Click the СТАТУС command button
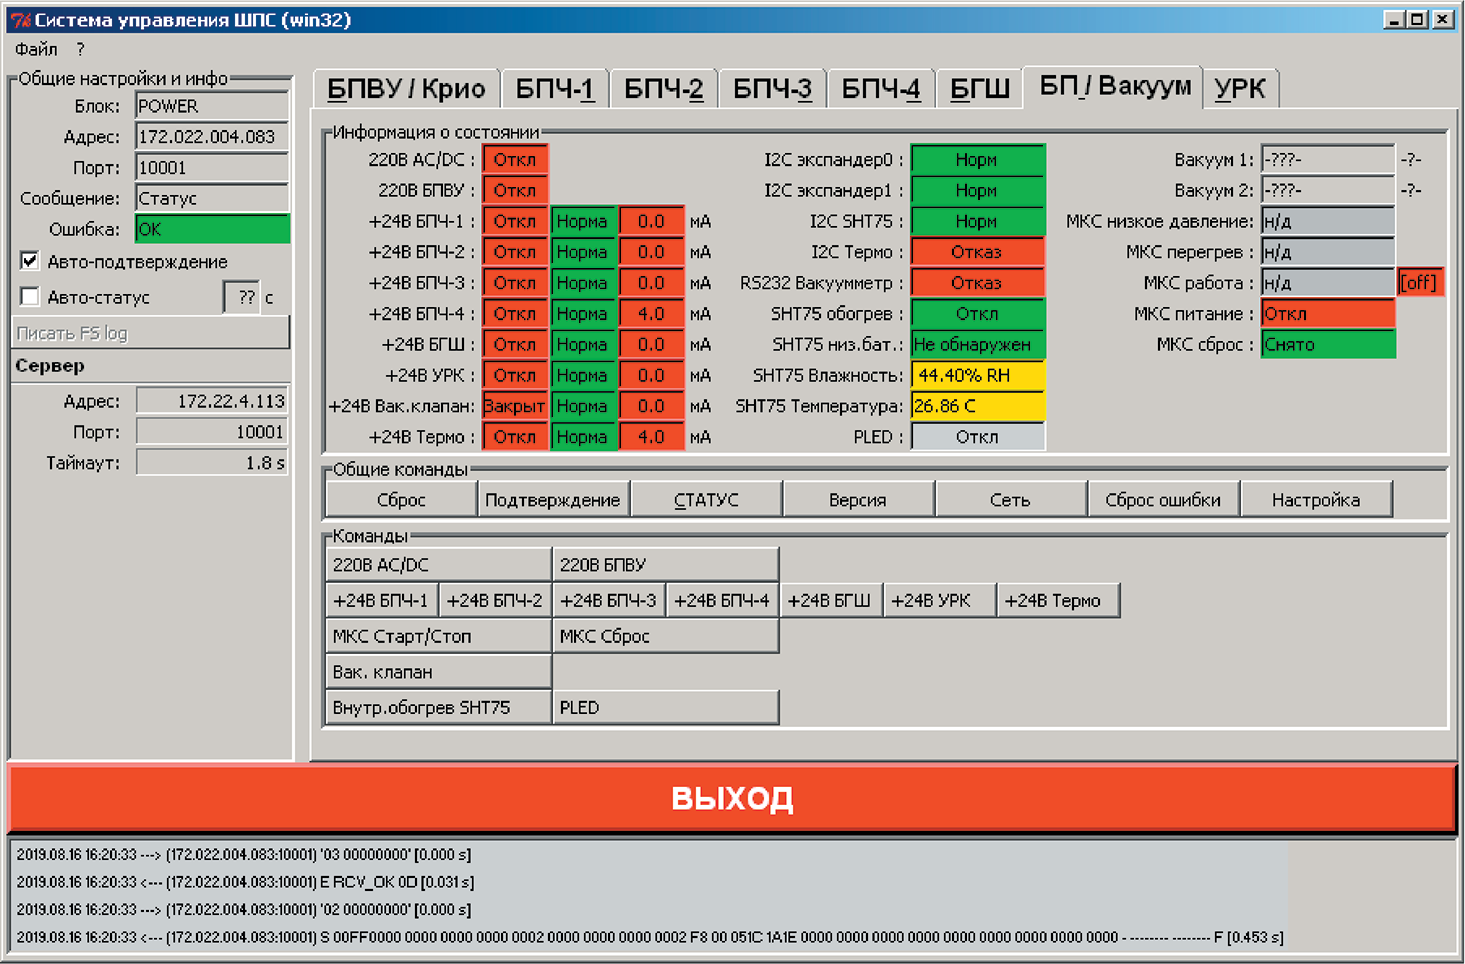This screenshot has height=964, width=1465. (x=706, y=500)
